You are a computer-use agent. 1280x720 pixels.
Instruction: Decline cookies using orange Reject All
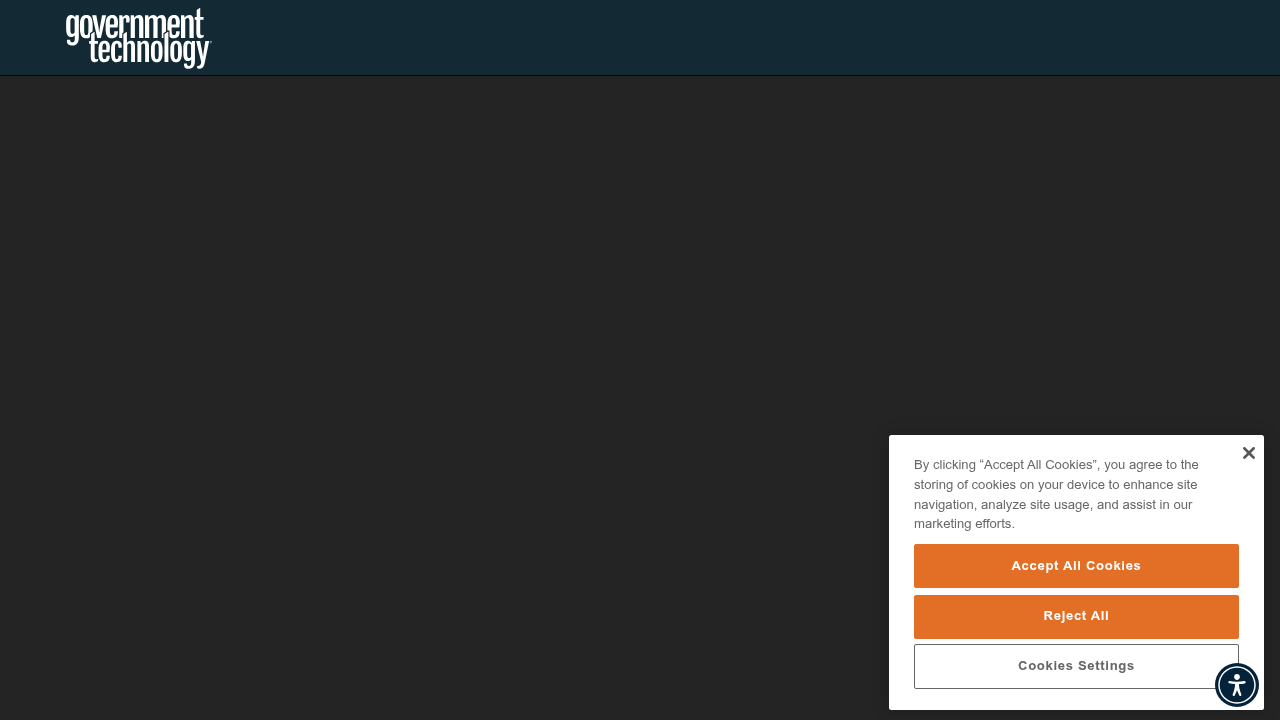point(1076,616)
